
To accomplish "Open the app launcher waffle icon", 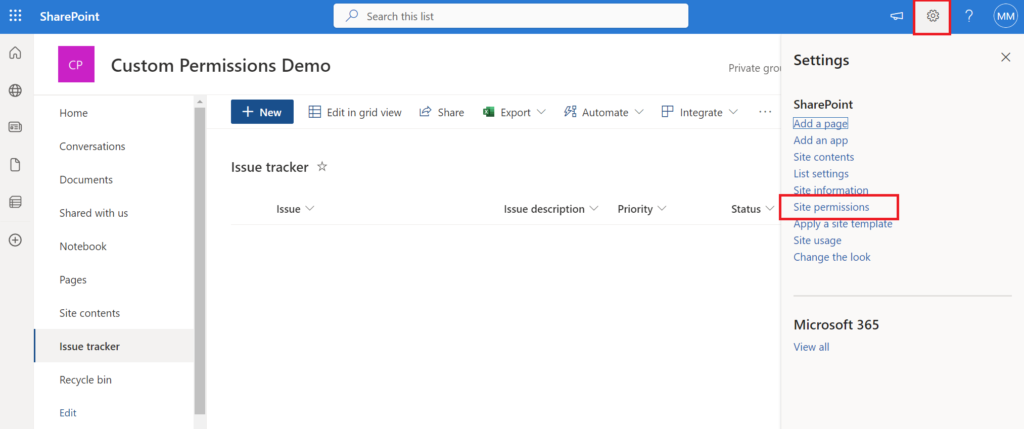I will point(15,16).
